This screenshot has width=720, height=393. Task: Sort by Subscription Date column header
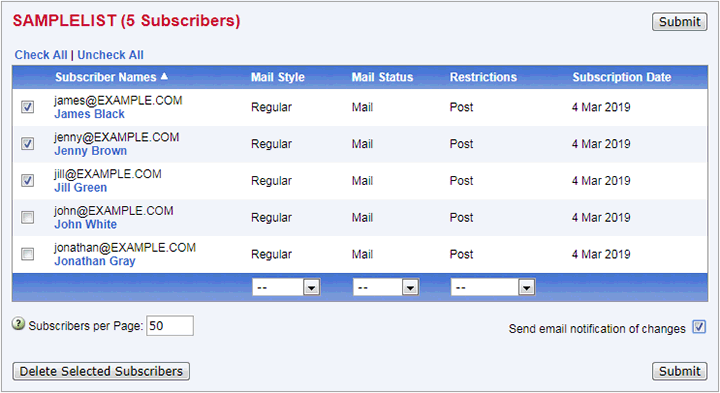click(x=622, y=77)
